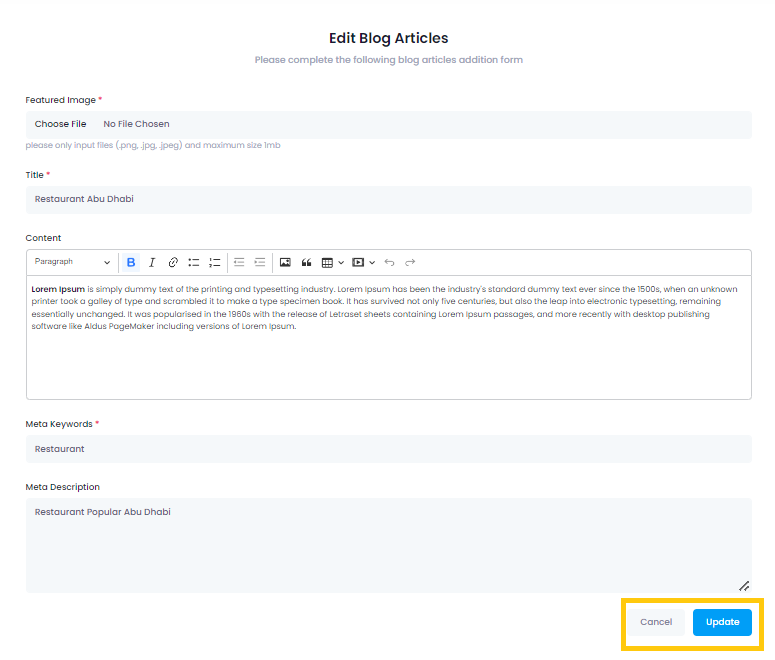This screenshot has width=775, height=660.
Task: Click the decrease indent icon
Action: 239,262
